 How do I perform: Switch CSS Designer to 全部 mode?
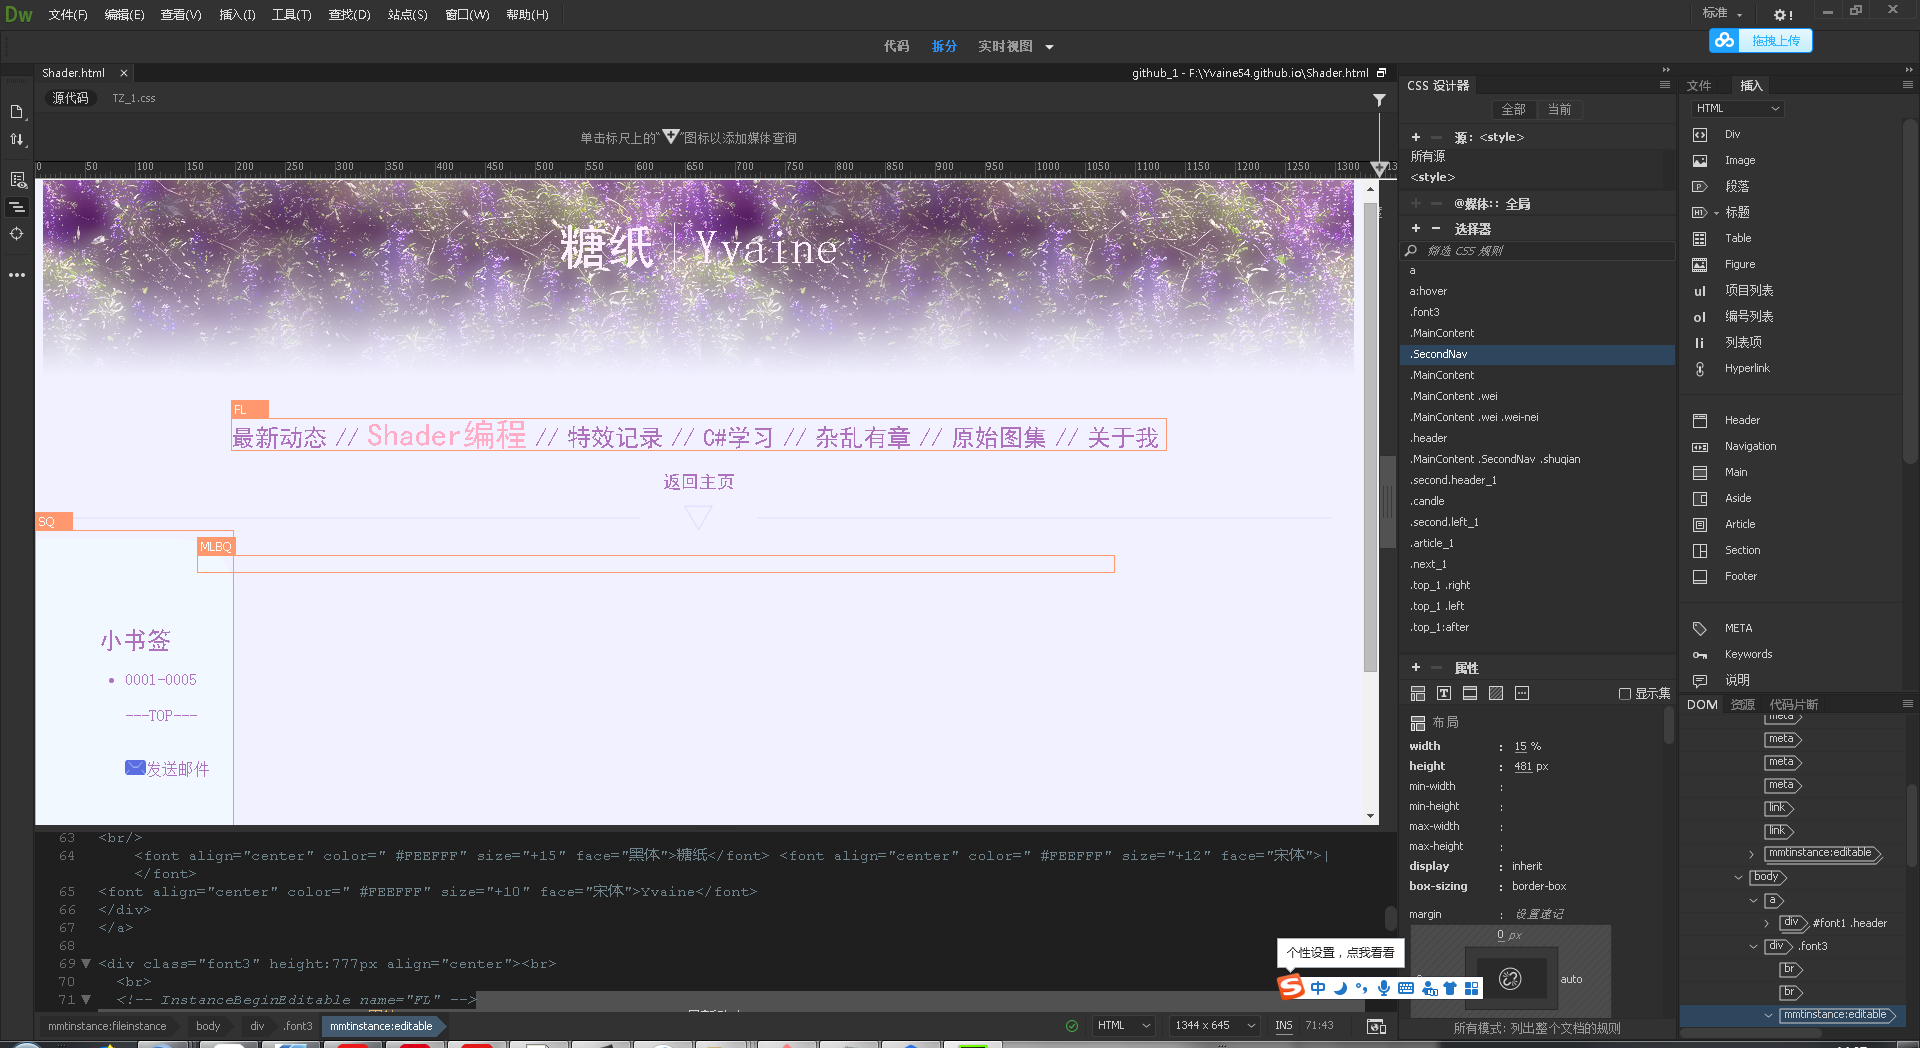click(x=1513, y=109)
